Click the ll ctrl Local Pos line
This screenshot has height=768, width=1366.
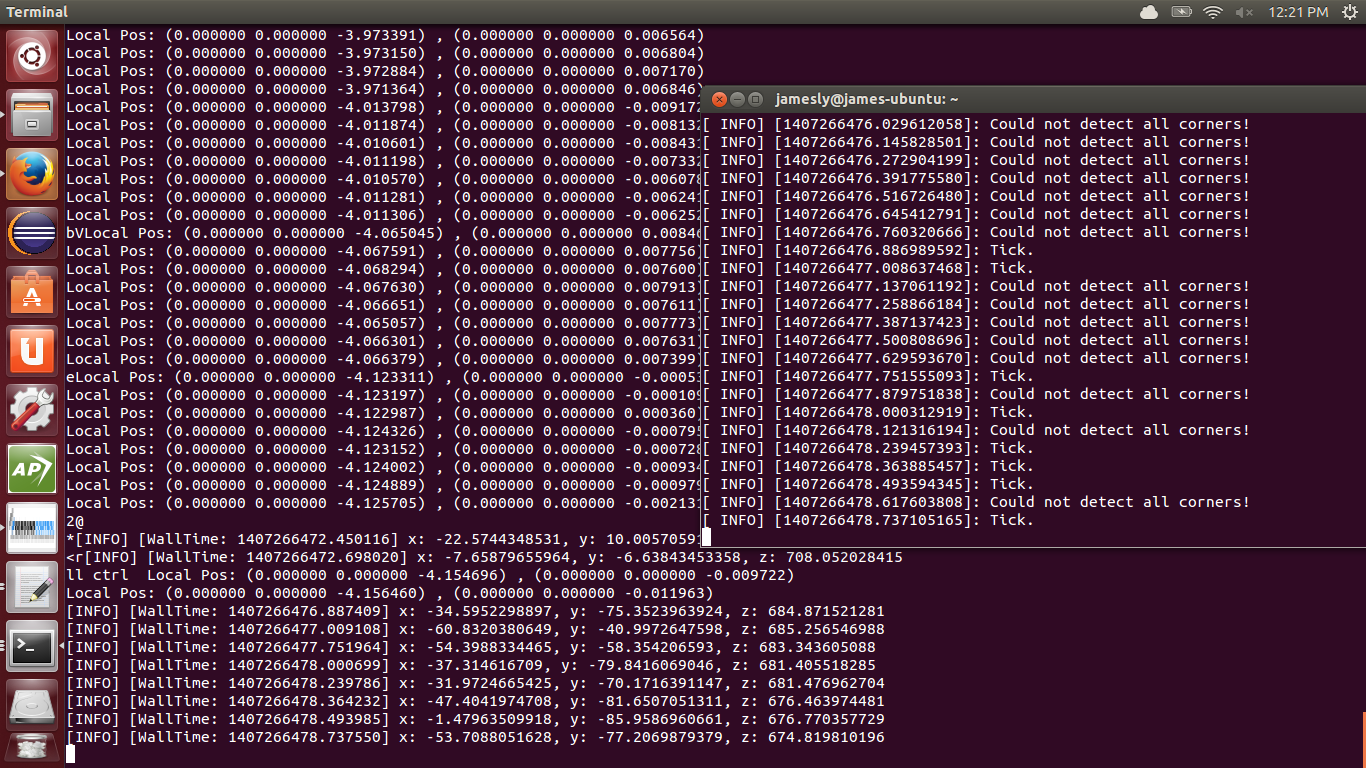coord(430,574)
